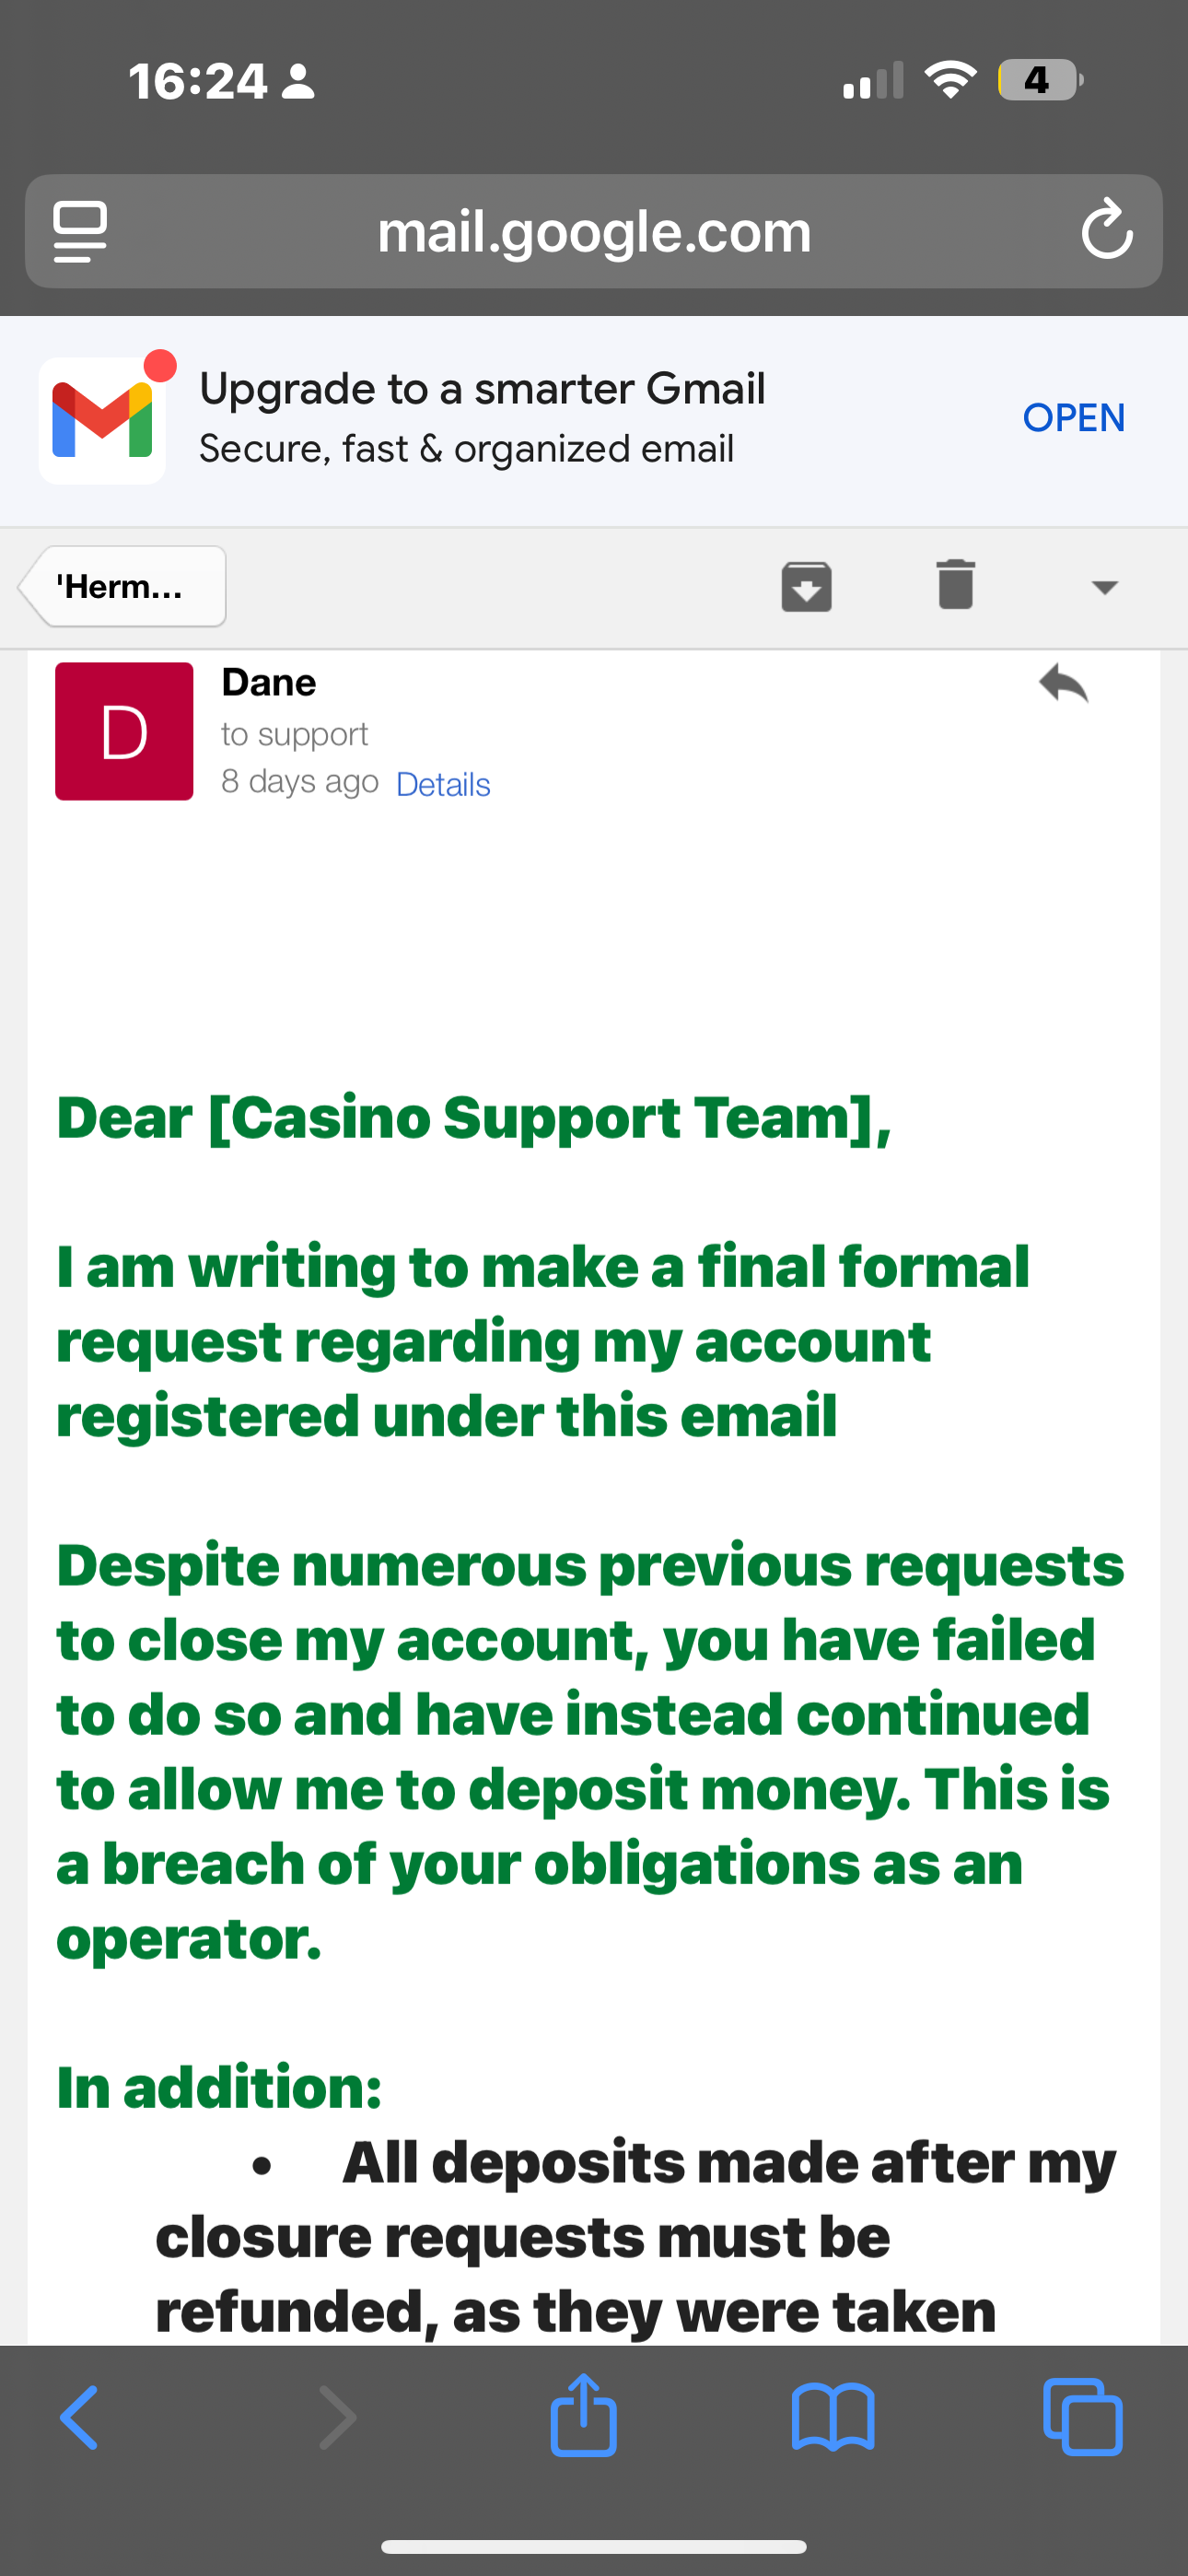1188x2576 pixels.
Task: Tap the Safari page reload icon
Action: (1106, 231)
